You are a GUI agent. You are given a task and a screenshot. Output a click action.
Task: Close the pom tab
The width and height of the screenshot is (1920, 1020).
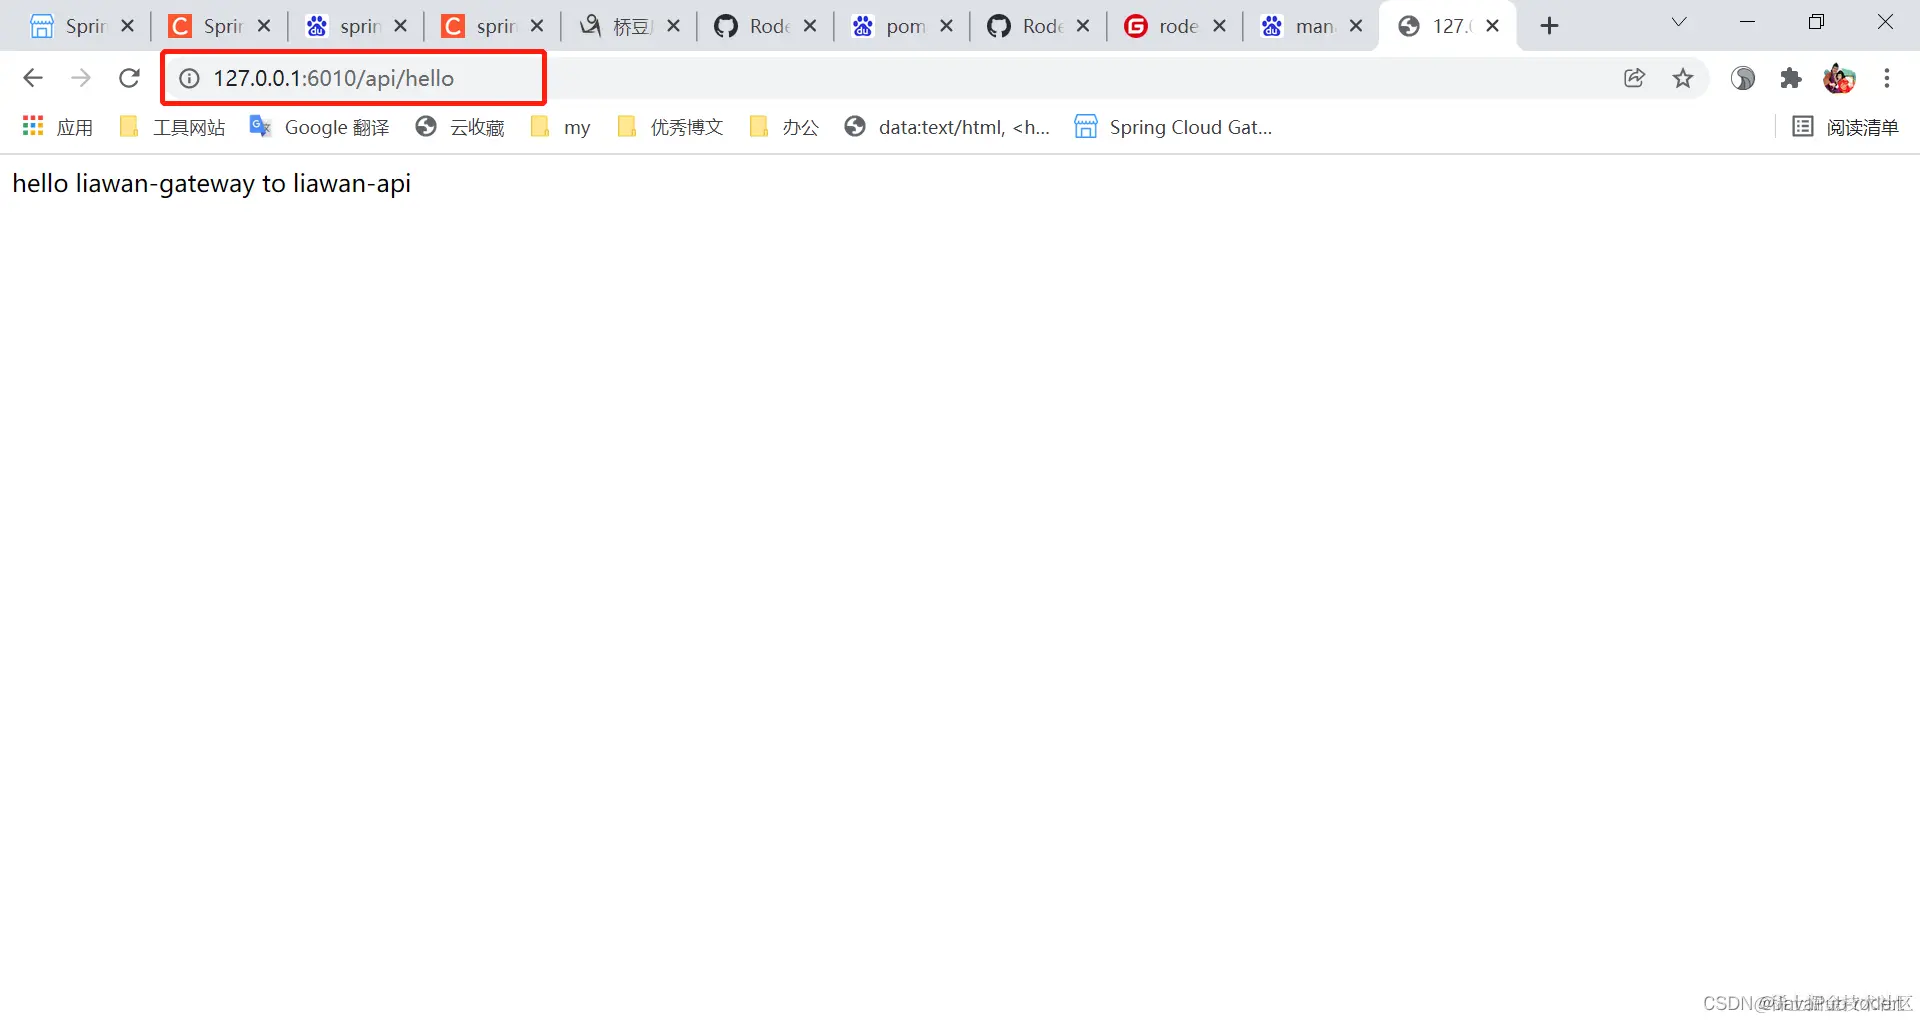point(947,26)
